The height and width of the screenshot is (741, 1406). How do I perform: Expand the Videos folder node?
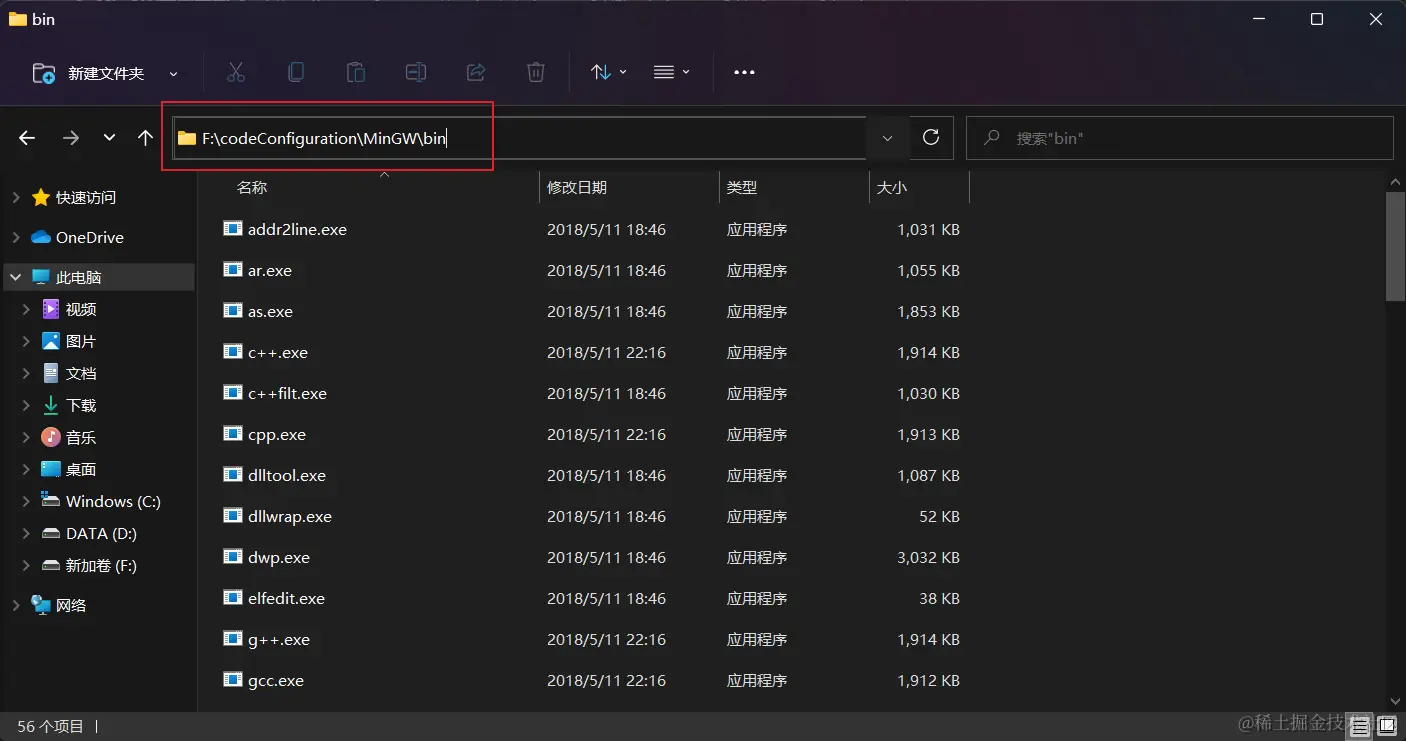pos(27,310)
